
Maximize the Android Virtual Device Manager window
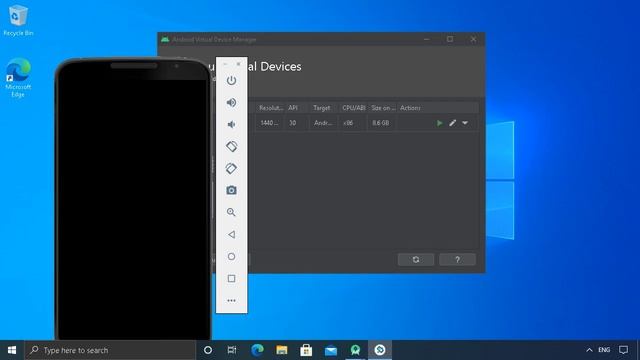[450, 39]
